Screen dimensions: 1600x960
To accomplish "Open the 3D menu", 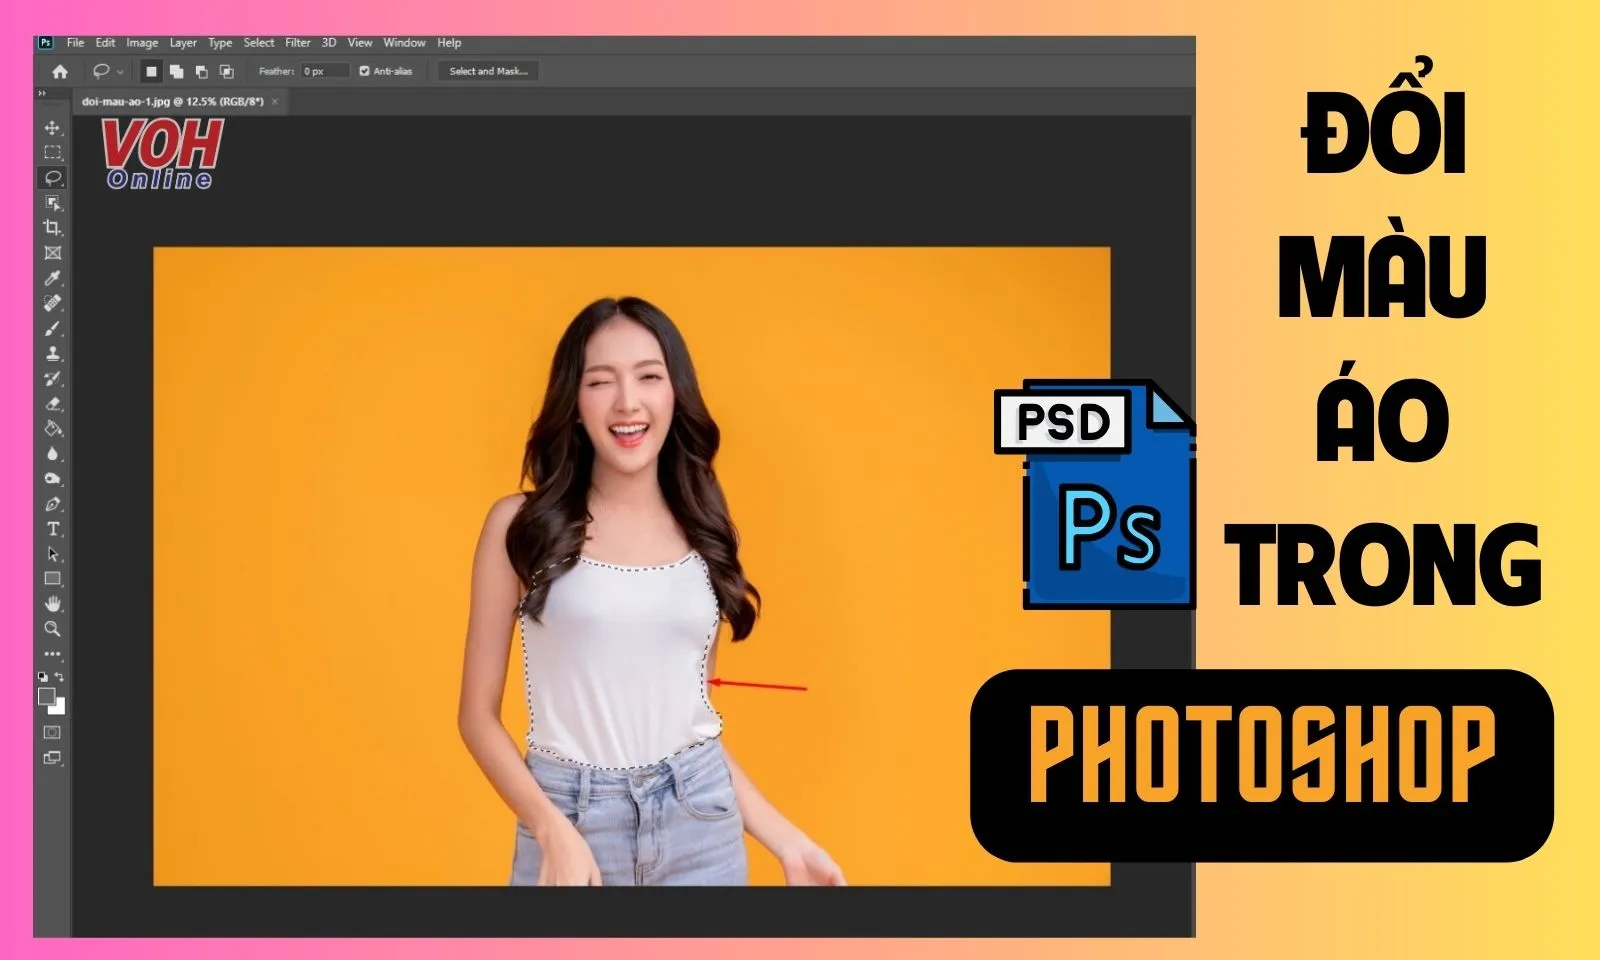I will point(329,43).
